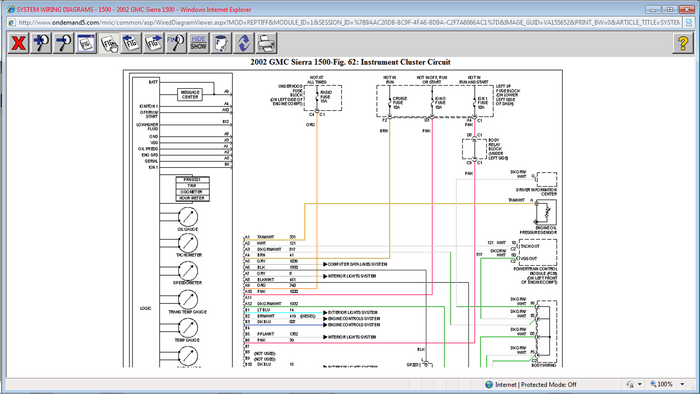Screen dimensions: 700x394
Task: Click the CRUISE FUSE symbol
Action: click(390, 103)
